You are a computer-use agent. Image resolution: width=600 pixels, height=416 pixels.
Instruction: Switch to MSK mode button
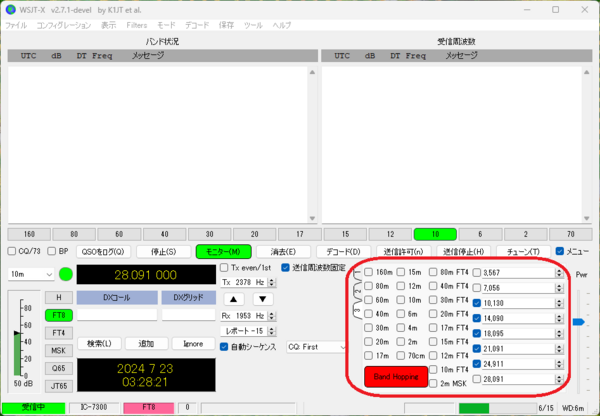point(59,351)
